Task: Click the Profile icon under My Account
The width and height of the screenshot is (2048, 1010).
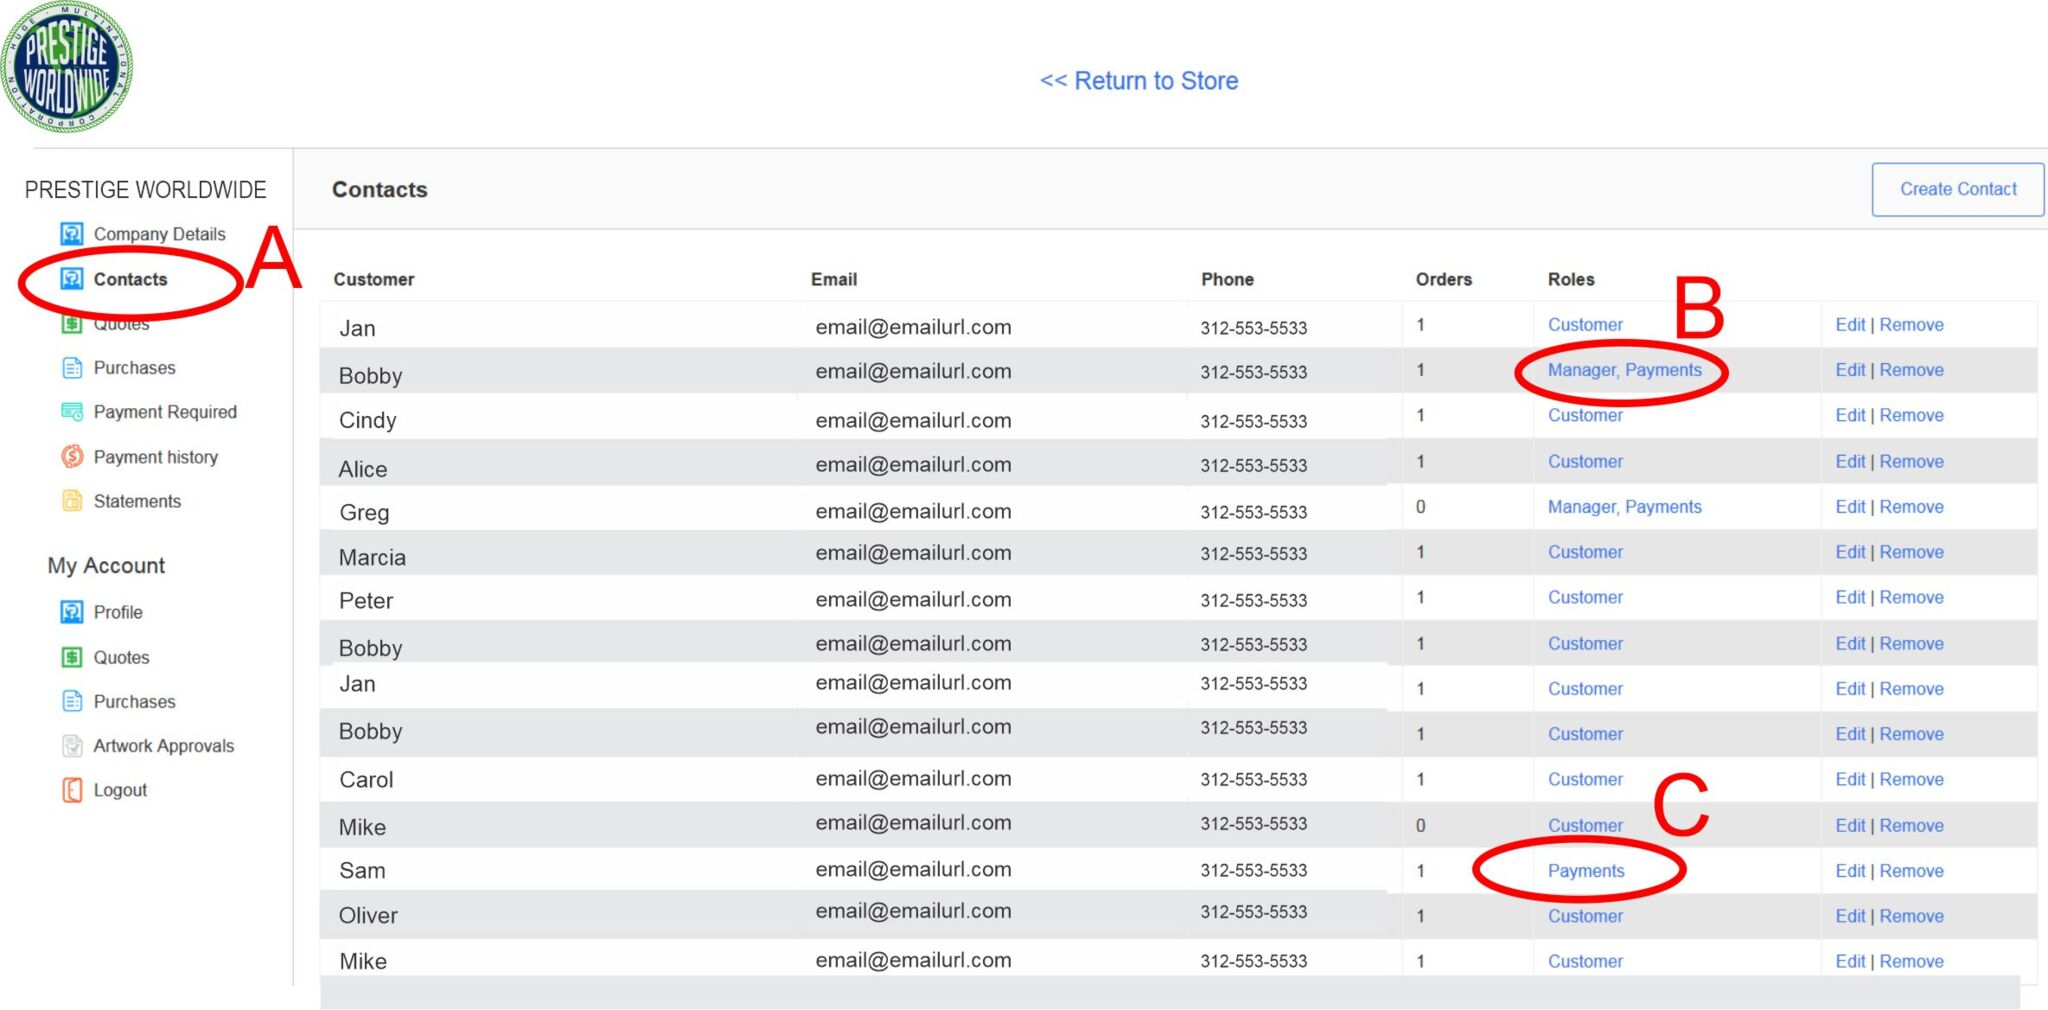Action: pos(72,612)
